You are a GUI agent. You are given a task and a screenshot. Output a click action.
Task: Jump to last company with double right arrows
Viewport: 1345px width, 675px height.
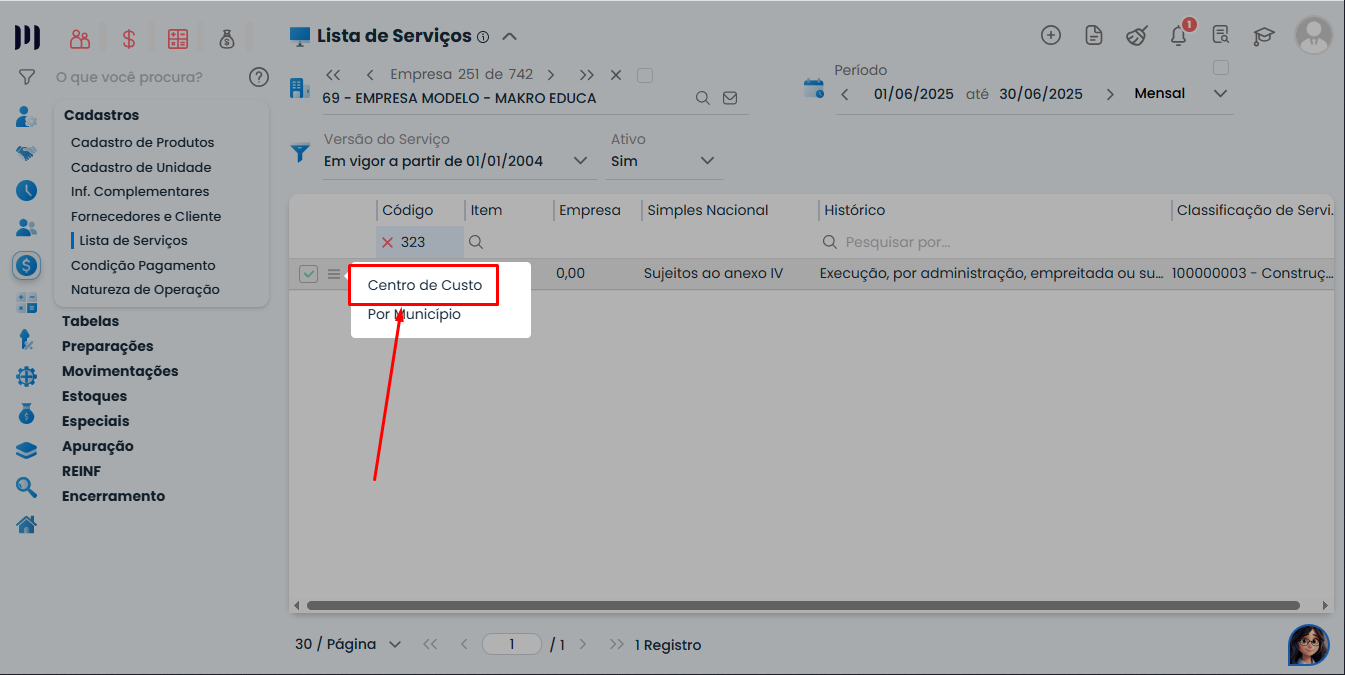click(x=587, y=75)
